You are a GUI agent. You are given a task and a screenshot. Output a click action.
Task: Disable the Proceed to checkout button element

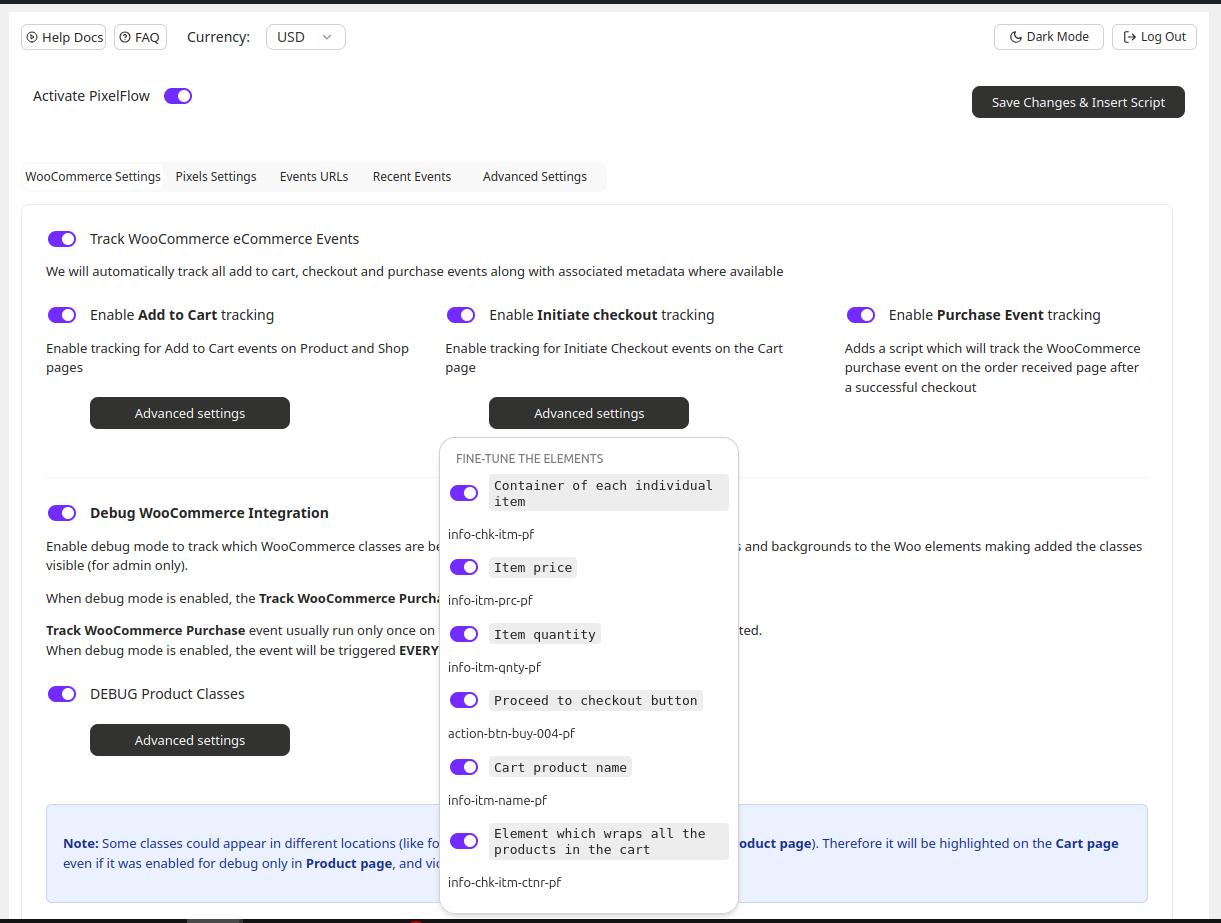tap(464, 700)
